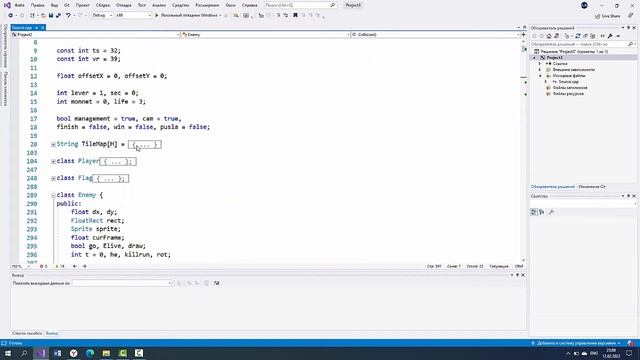This screenshot has height=360, width=640.
Task: Click the Save file toolbar icon
Action: 51,16
